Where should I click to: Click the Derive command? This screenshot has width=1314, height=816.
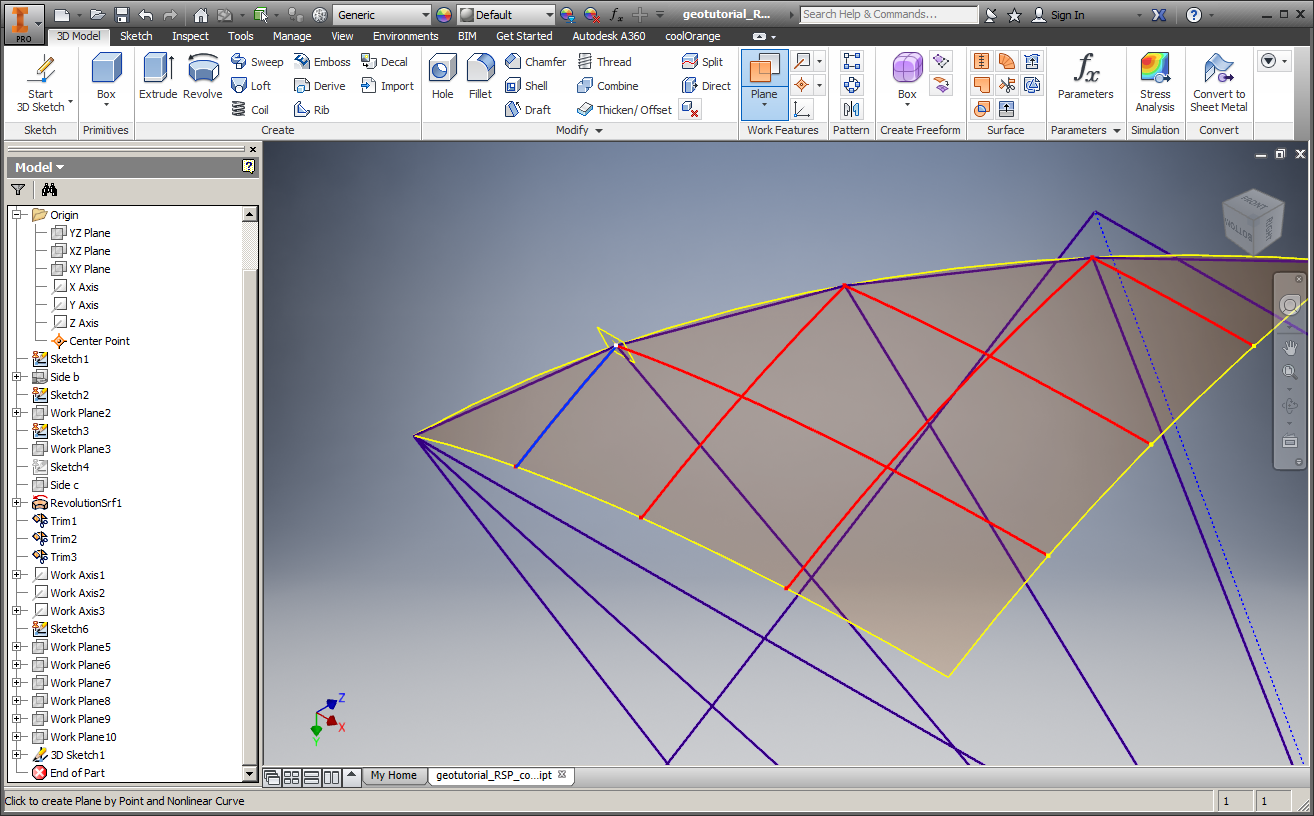(320, 86)
